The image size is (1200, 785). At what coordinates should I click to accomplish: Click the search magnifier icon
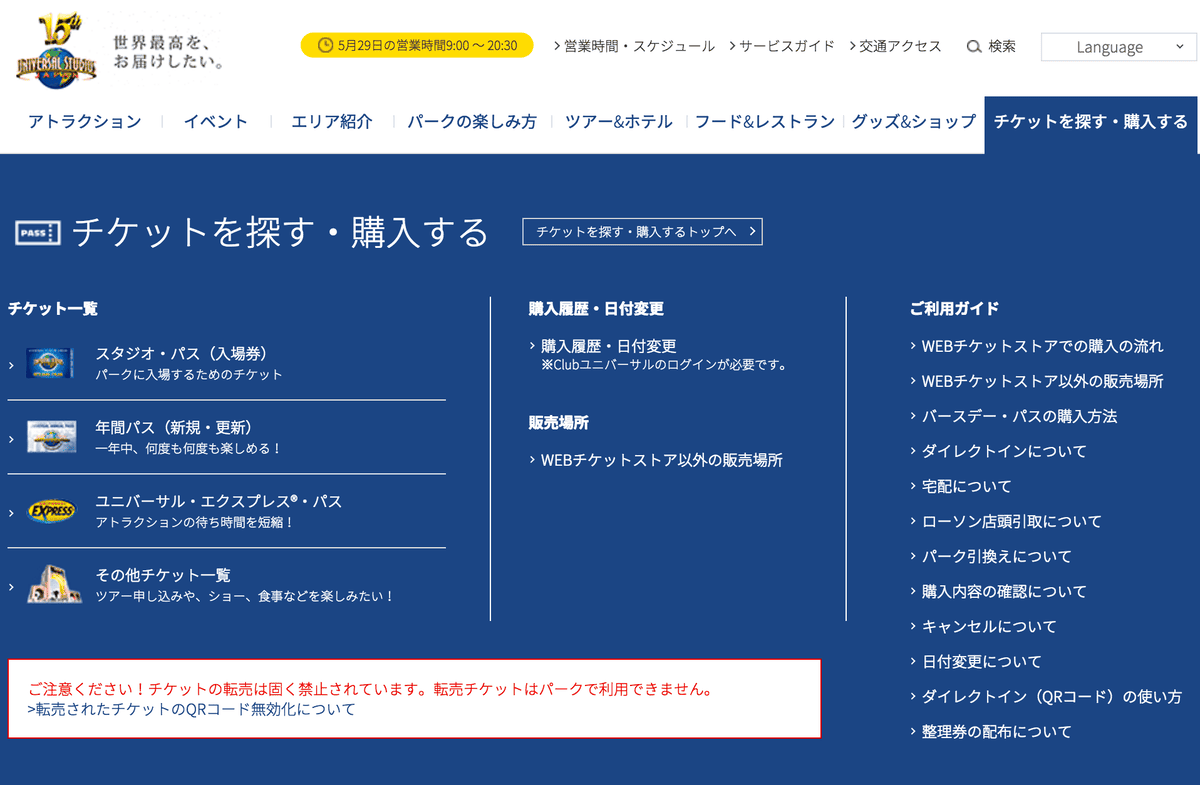[973, 47]
